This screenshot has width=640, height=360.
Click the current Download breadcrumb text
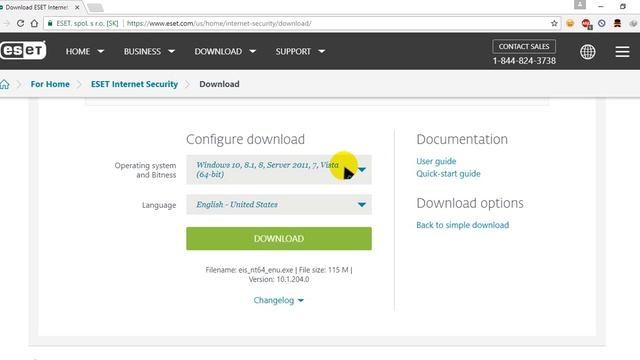point(219,84)
